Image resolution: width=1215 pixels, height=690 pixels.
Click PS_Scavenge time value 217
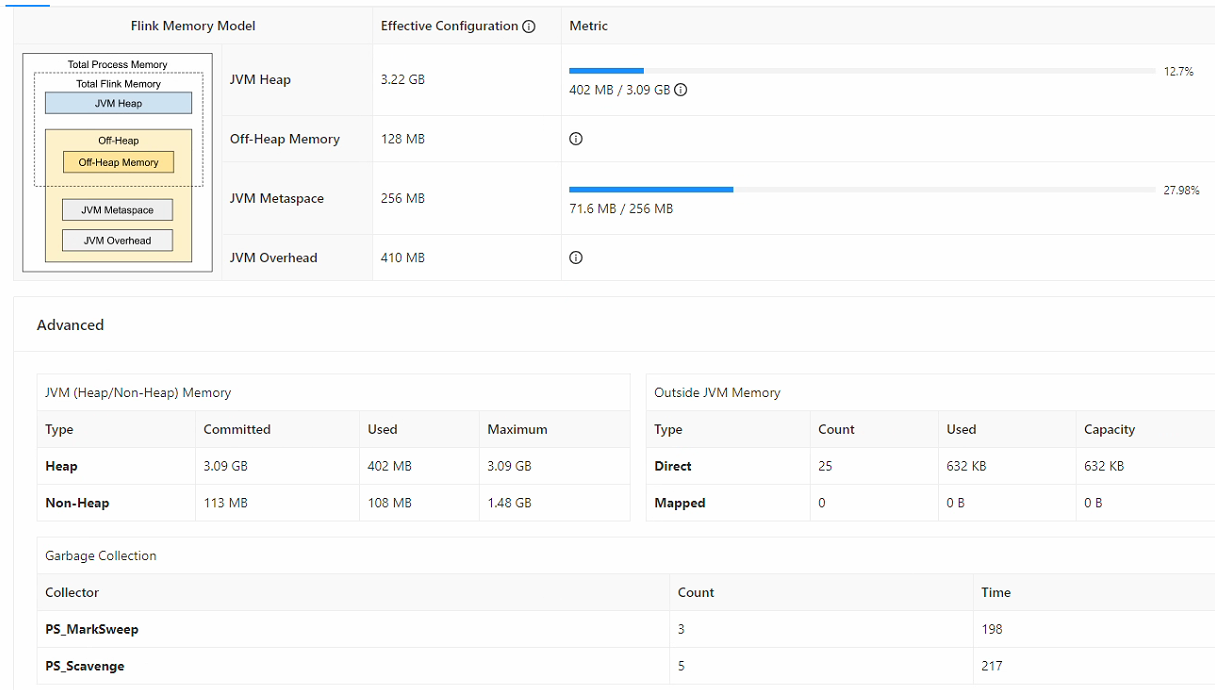point(992,666)
